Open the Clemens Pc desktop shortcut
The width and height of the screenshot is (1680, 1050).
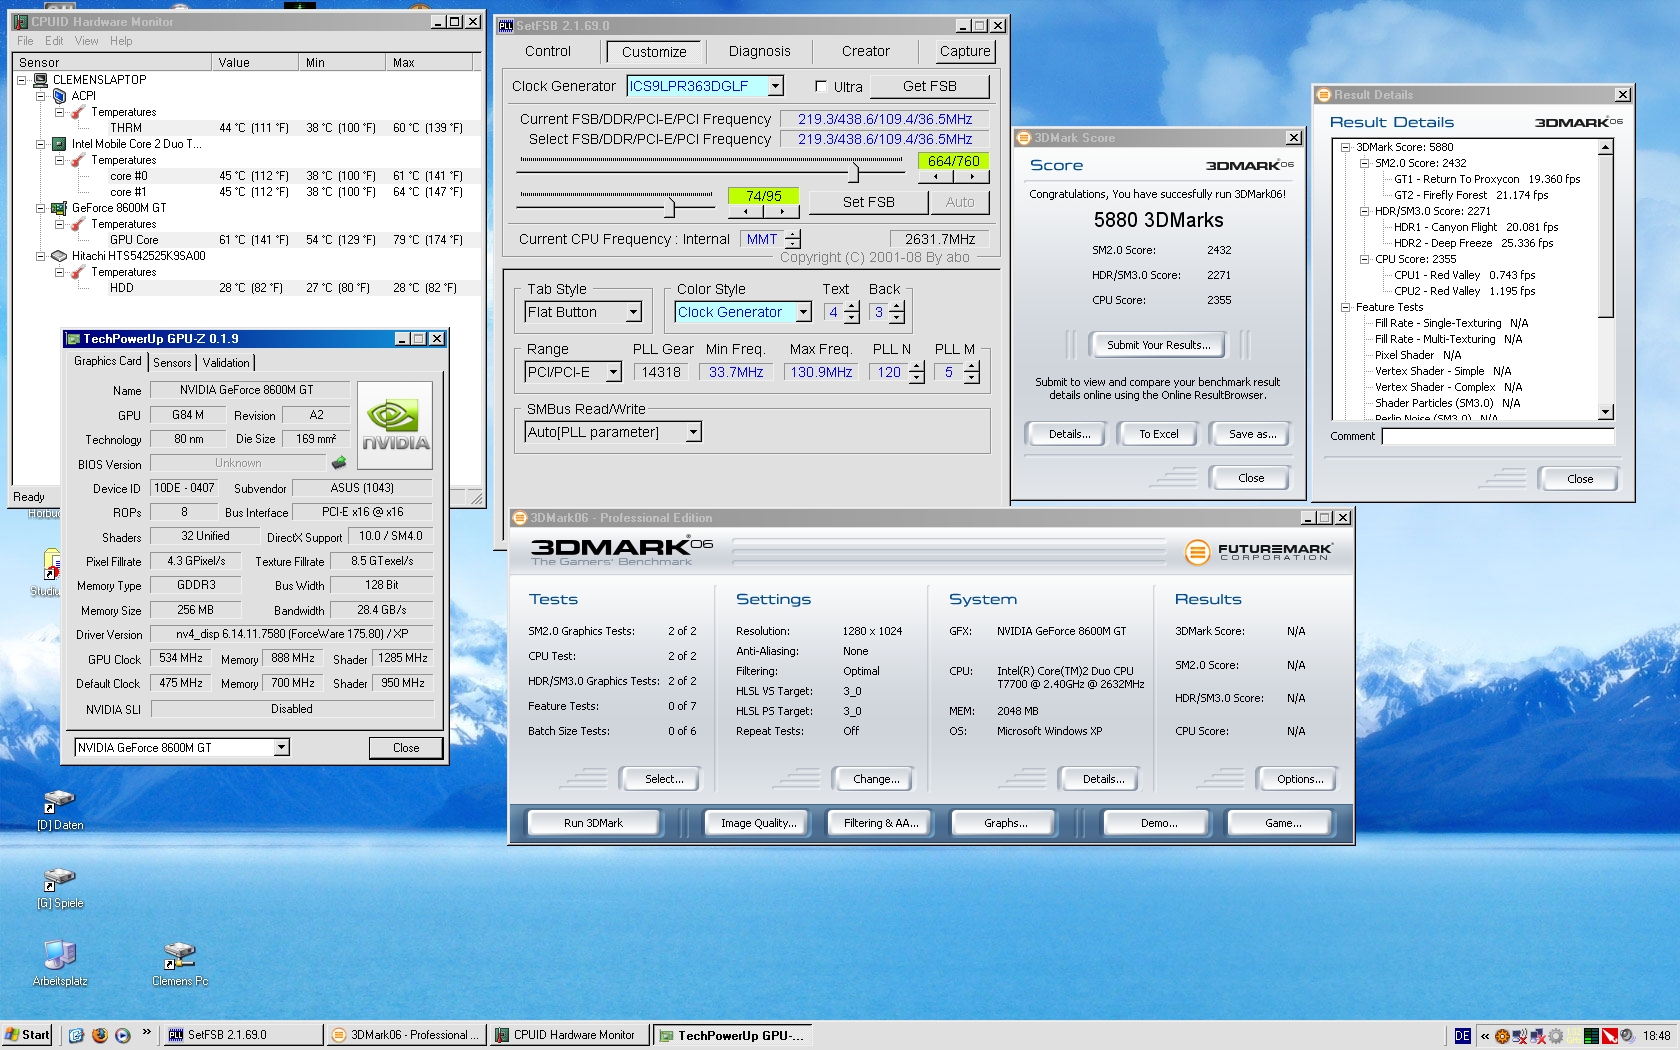click(x=180, y=964)
